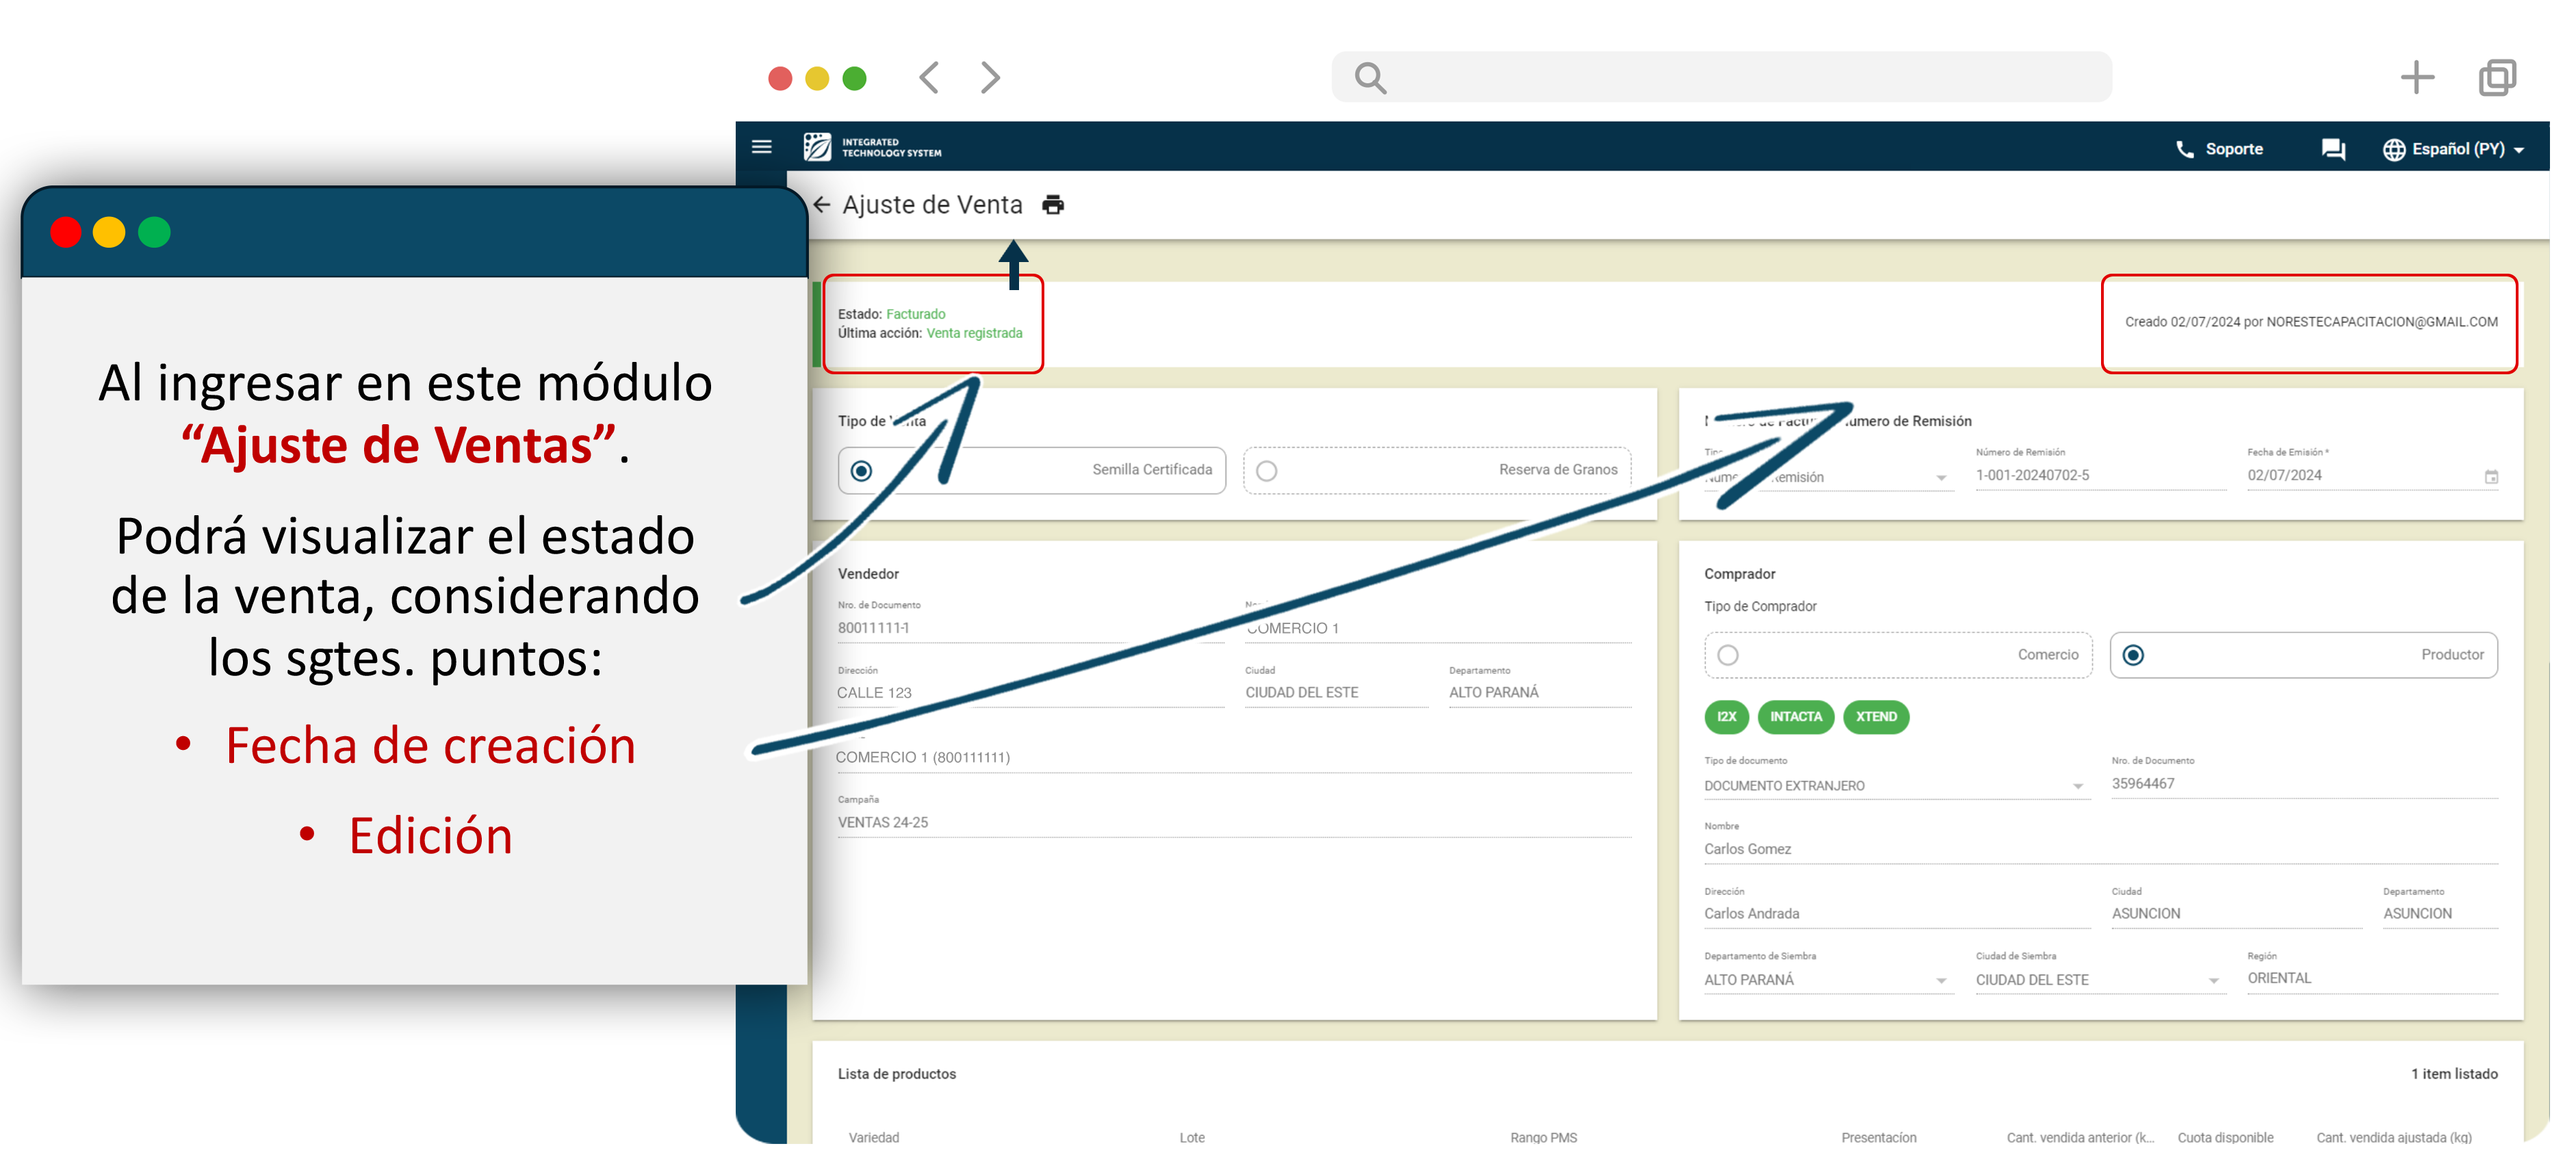Choose Comercio as buyer type

[1728, 655]
